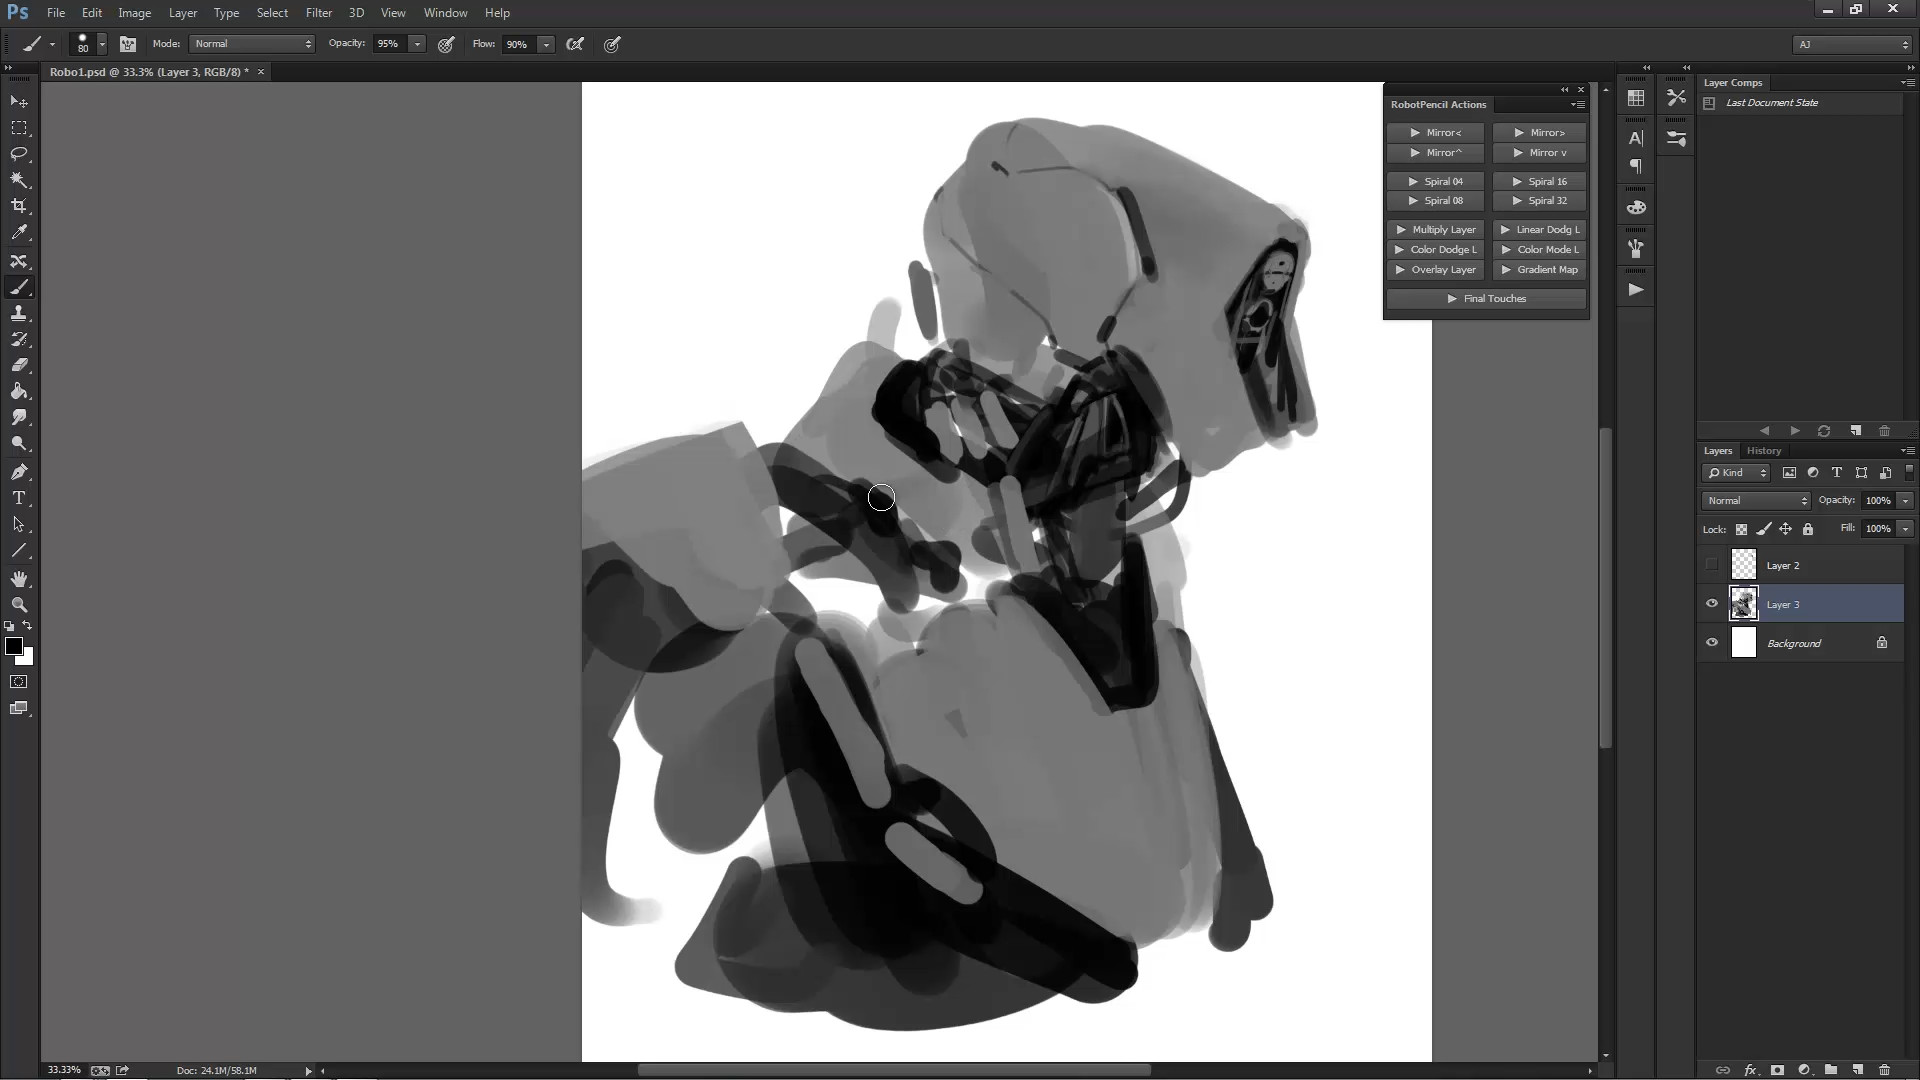Select the Eyedropper tool
This screenshot has width=1920, height=1080.
coord(19,232)
